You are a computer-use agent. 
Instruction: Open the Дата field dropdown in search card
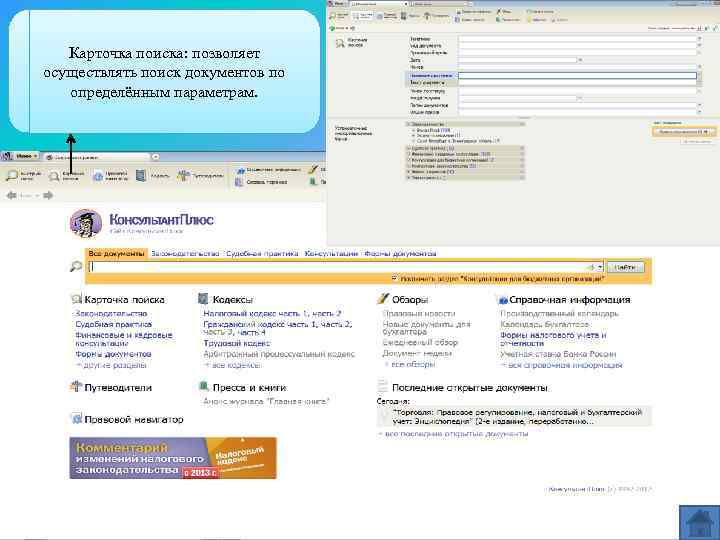580,60
